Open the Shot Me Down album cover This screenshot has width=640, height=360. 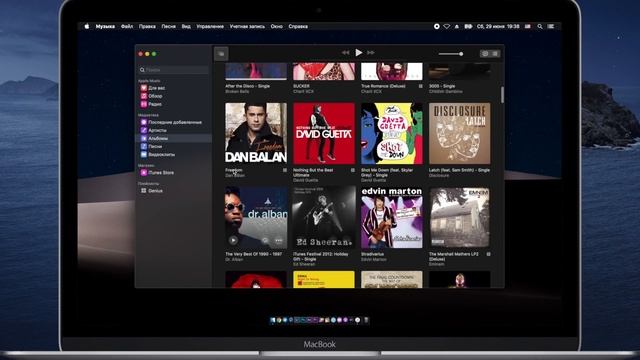click(392, 133)
